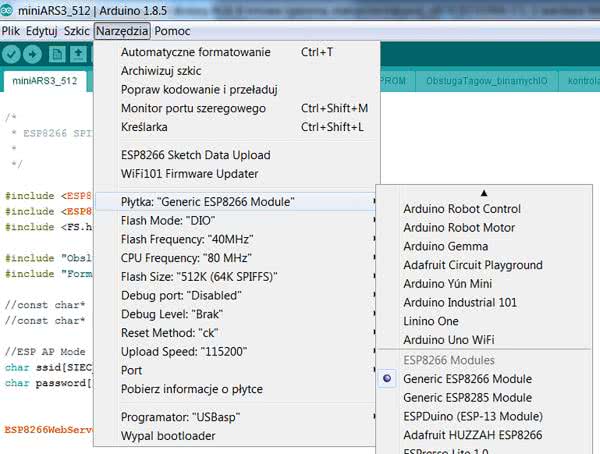This screenshot has width=600, height=454.
Task: Click the Verify sketch checkmark icon
Action: click(13, 52)
